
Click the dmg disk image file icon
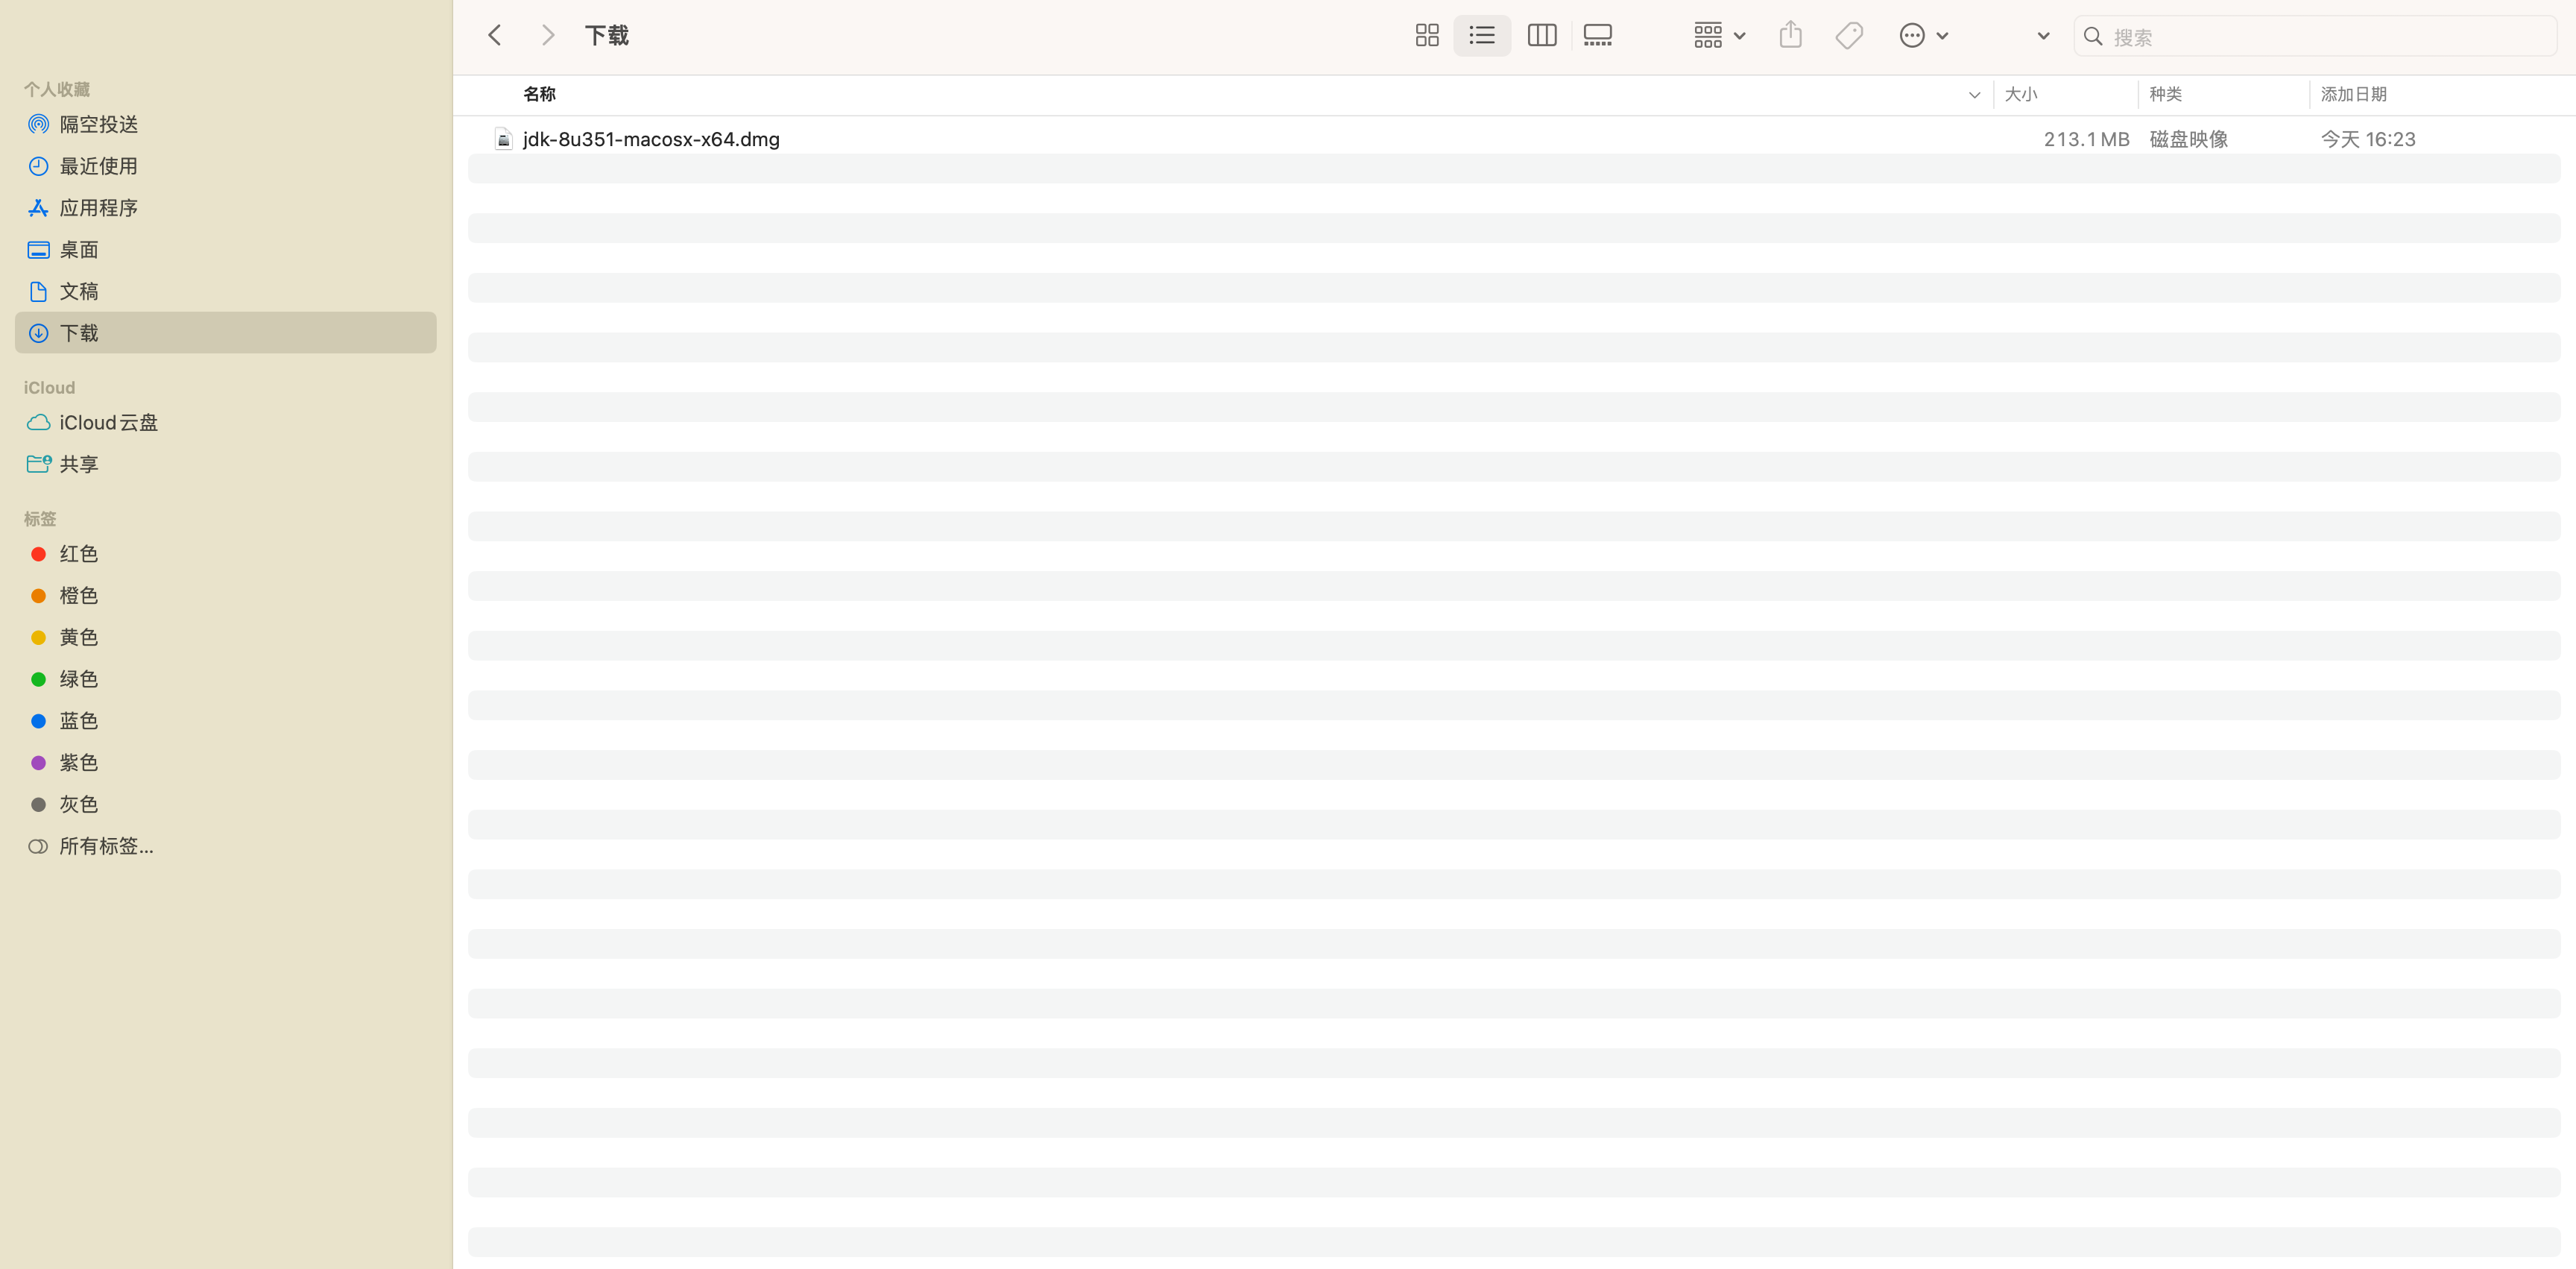(x=504, y=139)
